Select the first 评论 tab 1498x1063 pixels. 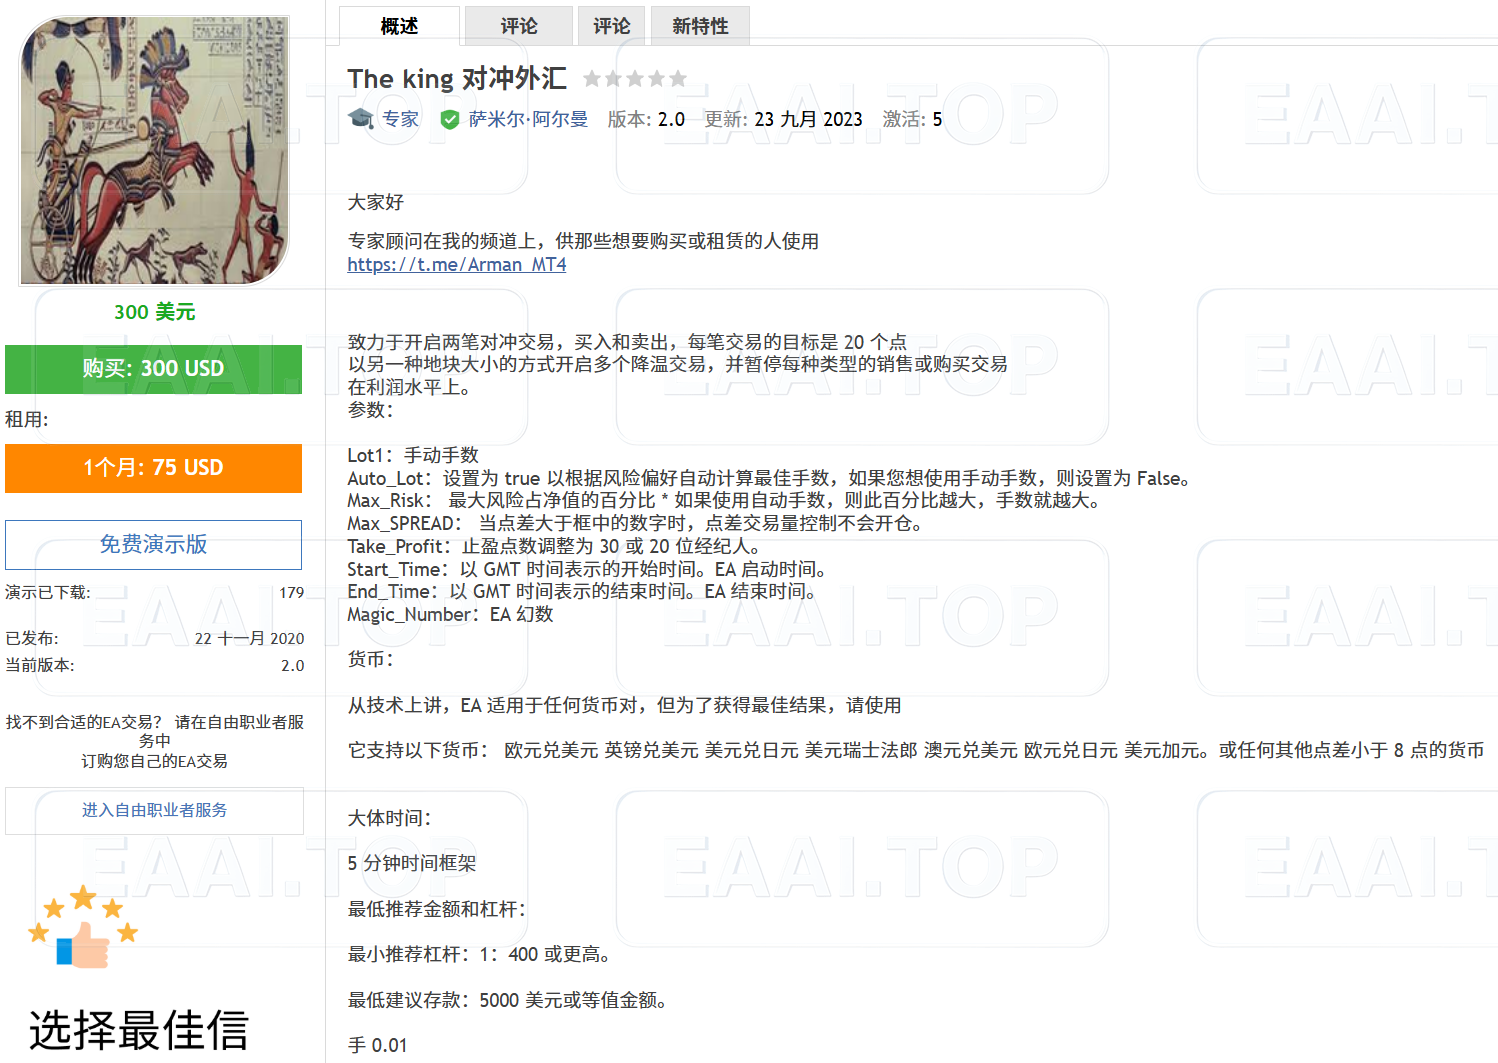tap(518, 25)
